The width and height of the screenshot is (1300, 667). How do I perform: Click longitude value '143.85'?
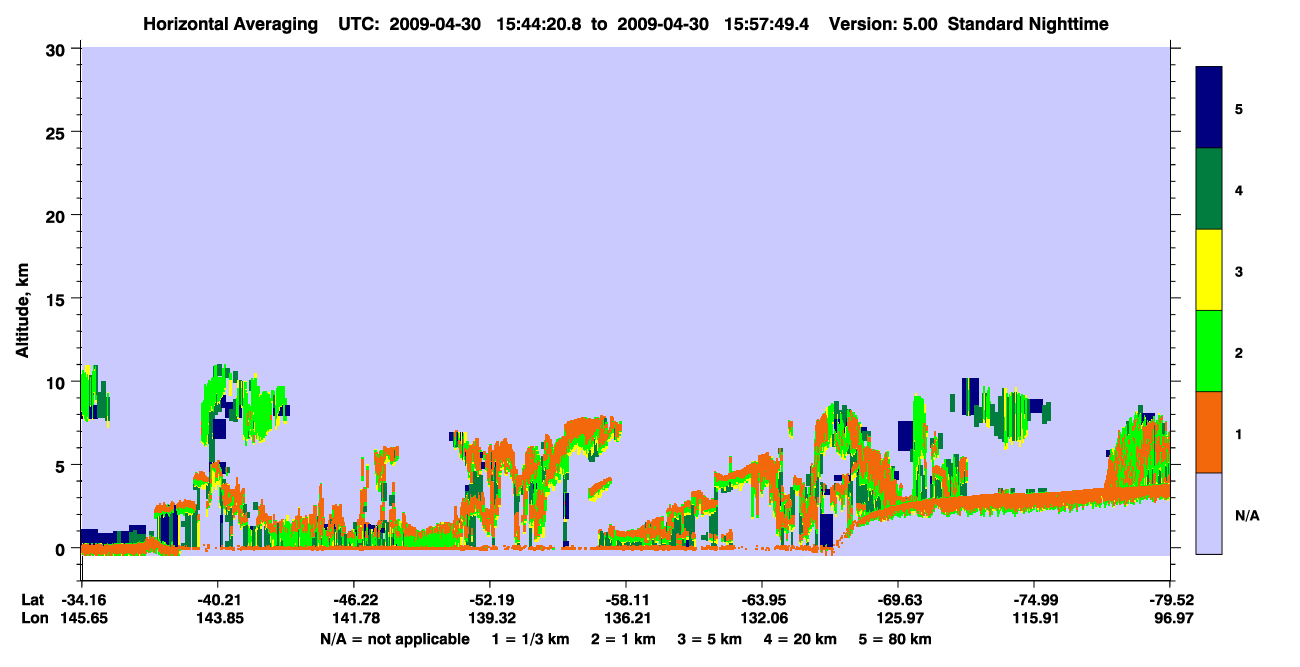[x=218, y=618]
